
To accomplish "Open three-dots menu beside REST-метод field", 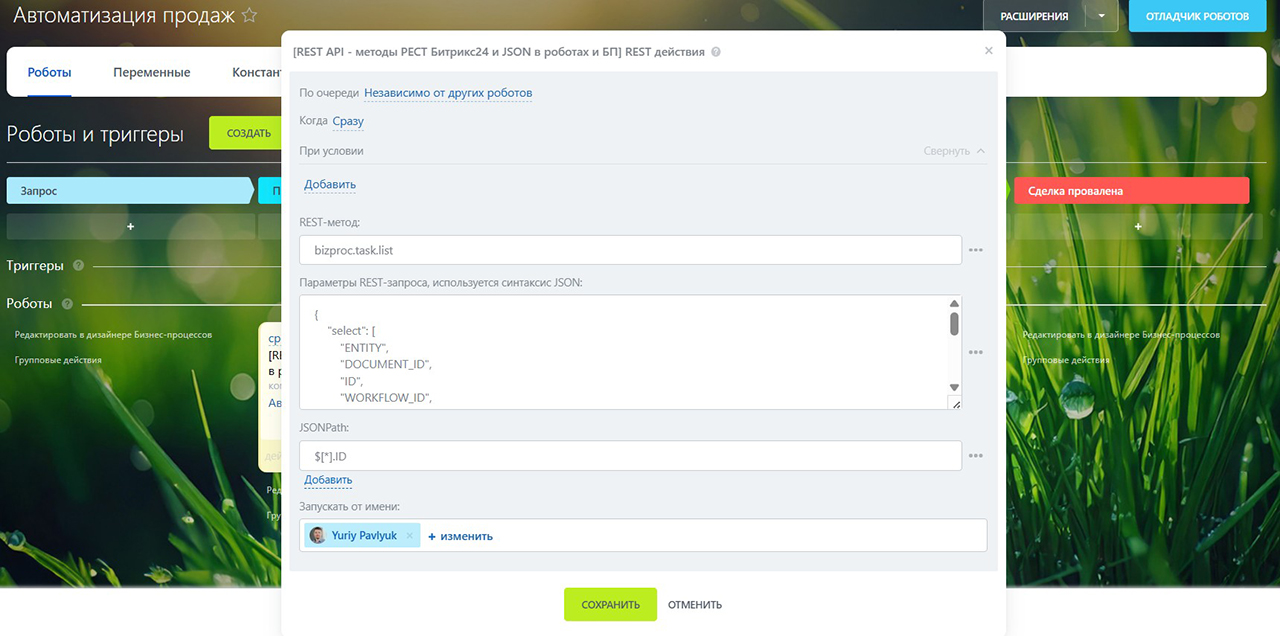I will click(x=976, y=250).
